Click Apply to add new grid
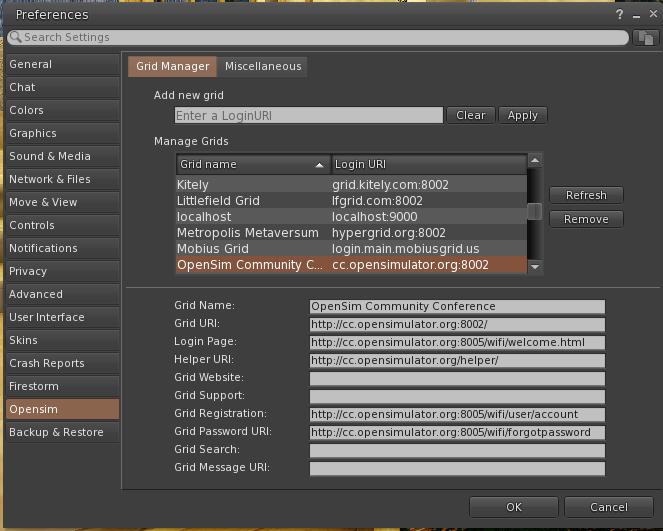The image size is (663, 531). (x=523, y=115)
